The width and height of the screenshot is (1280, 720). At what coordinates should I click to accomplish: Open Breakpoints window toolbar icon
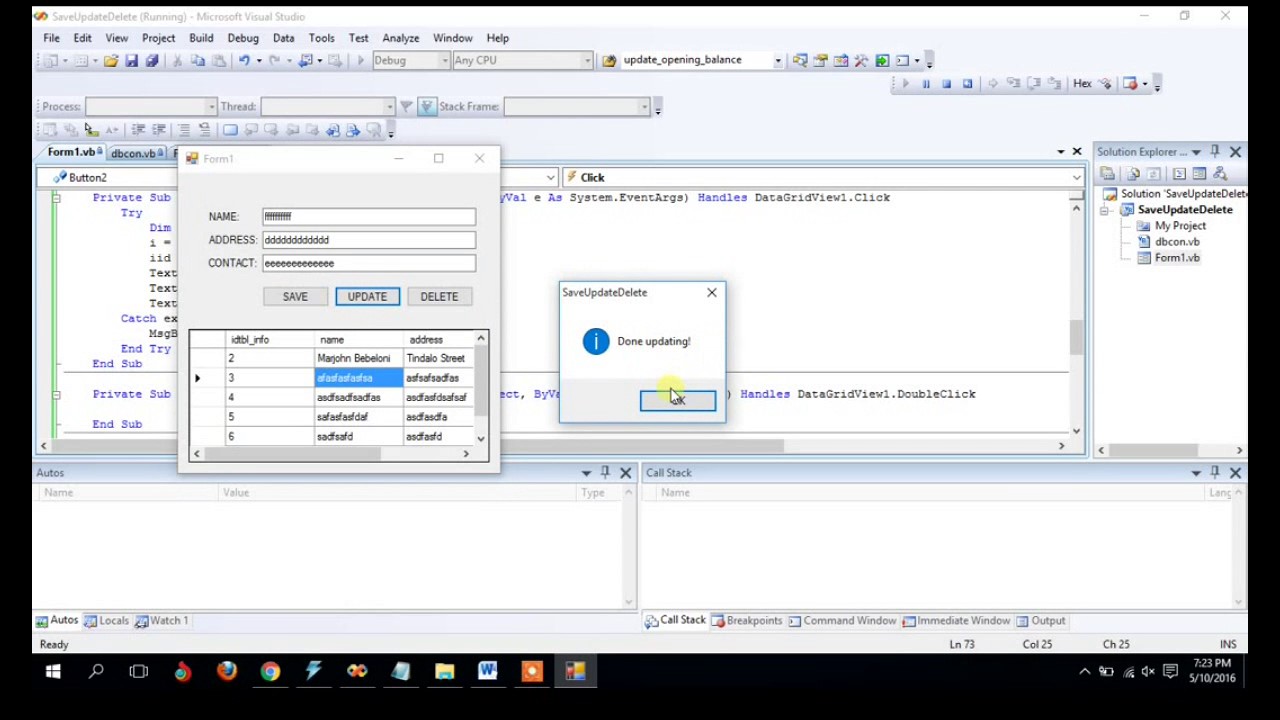(x=1130, y=84)
